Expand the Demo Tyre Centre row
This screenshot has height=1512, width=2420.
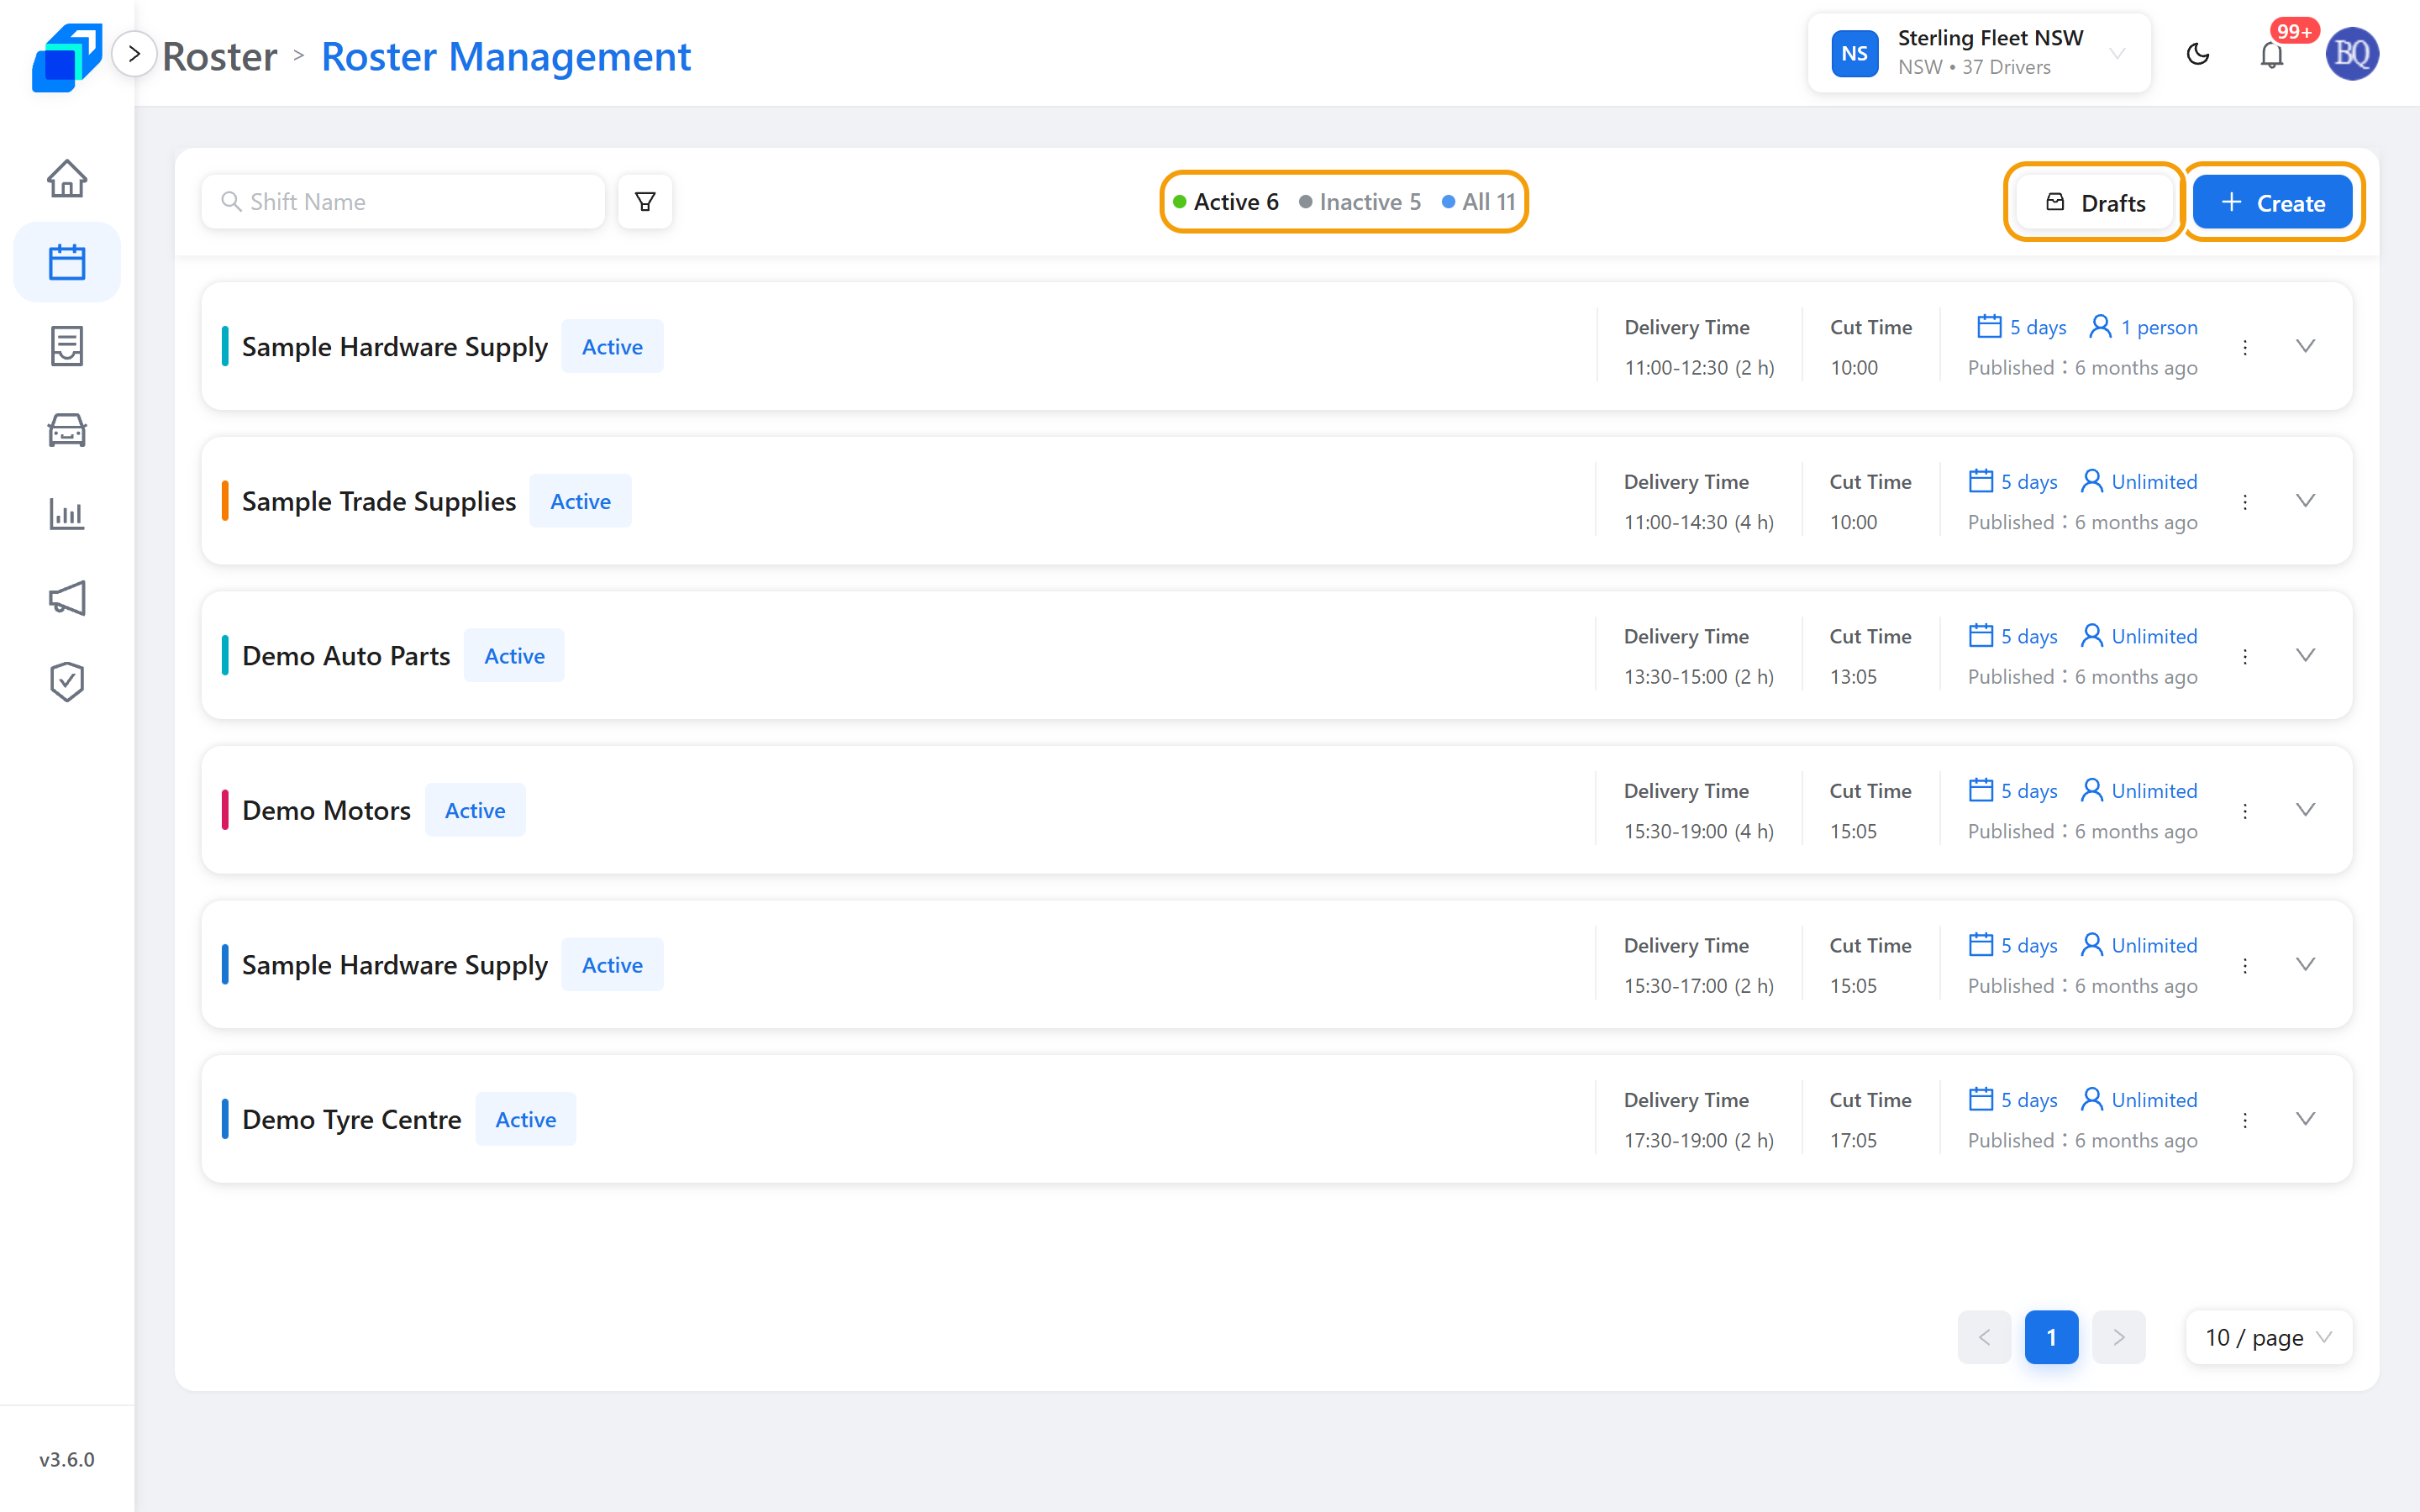coord(2305,1119)
